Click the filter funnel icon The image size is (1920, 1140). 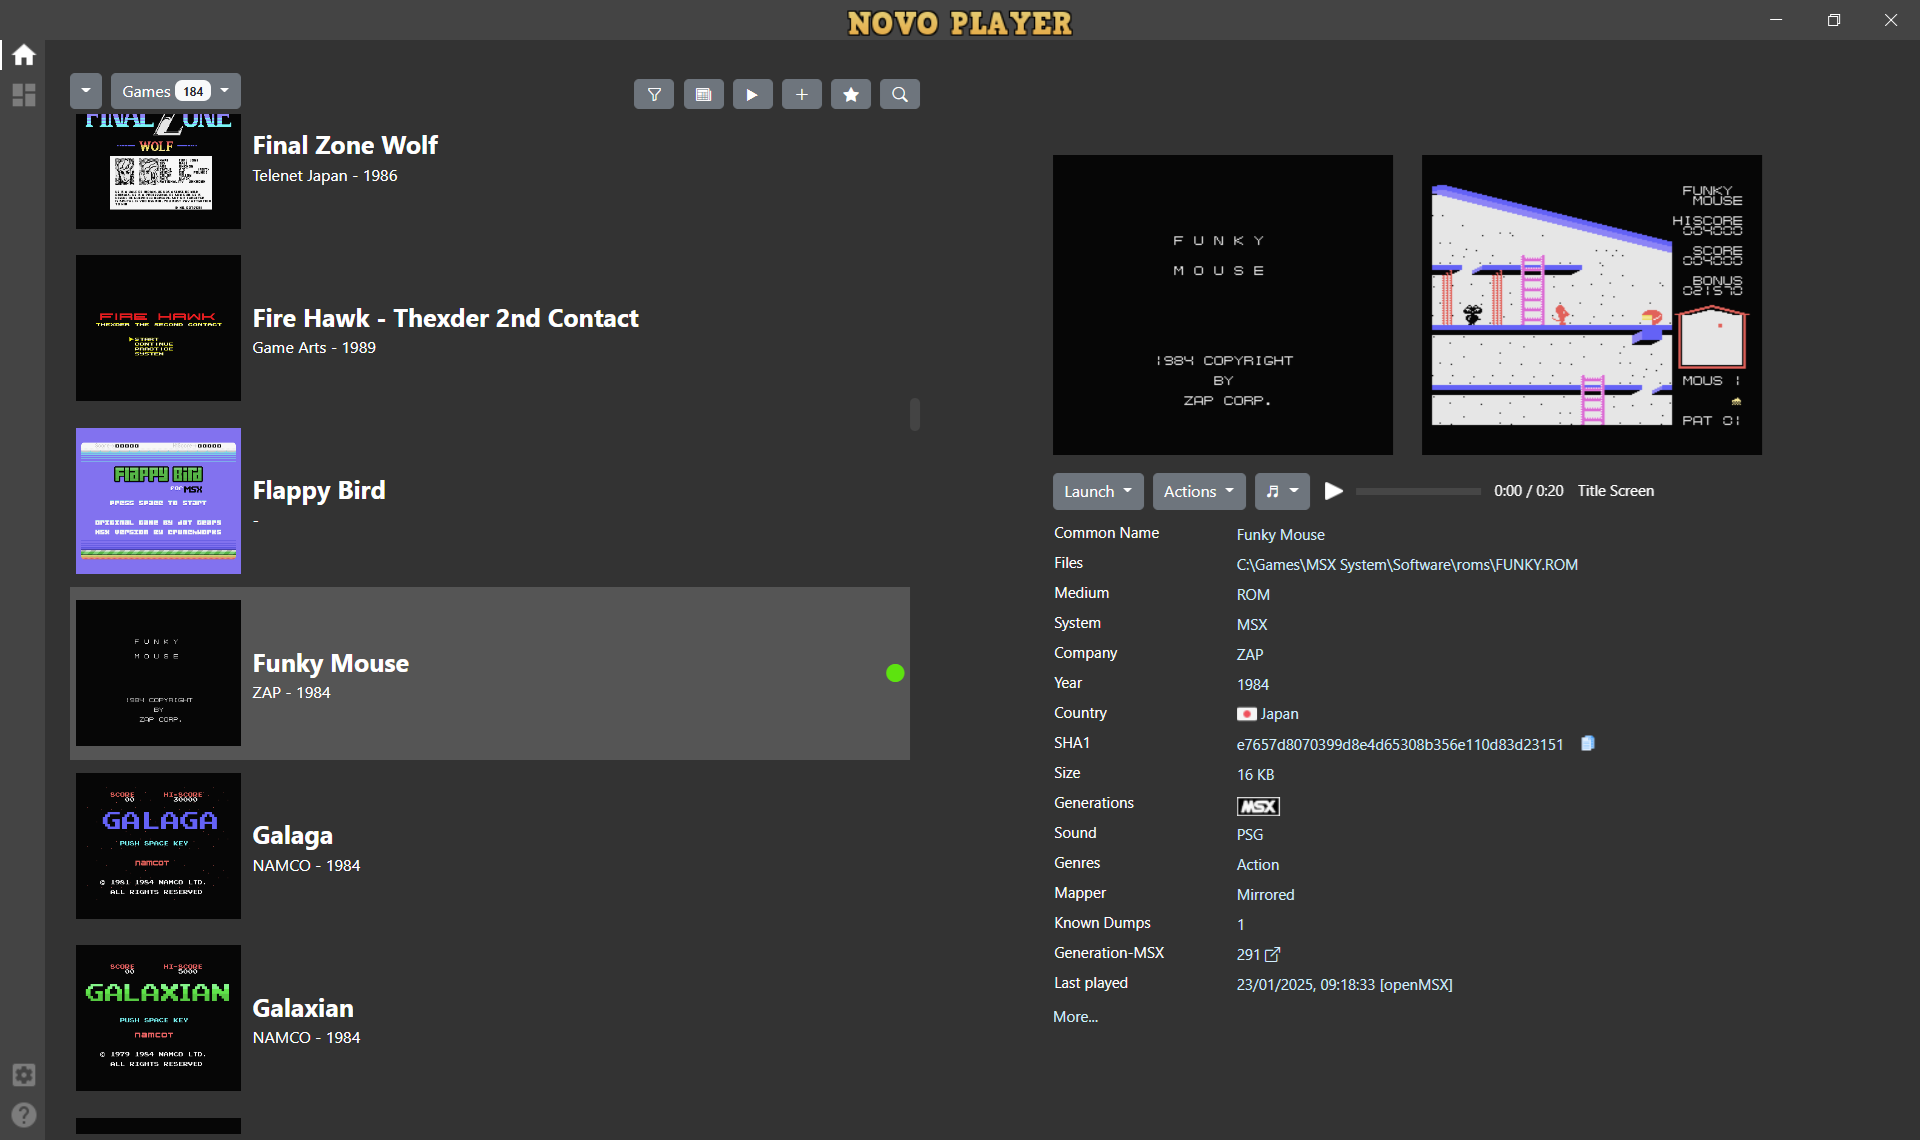(654, 94)
